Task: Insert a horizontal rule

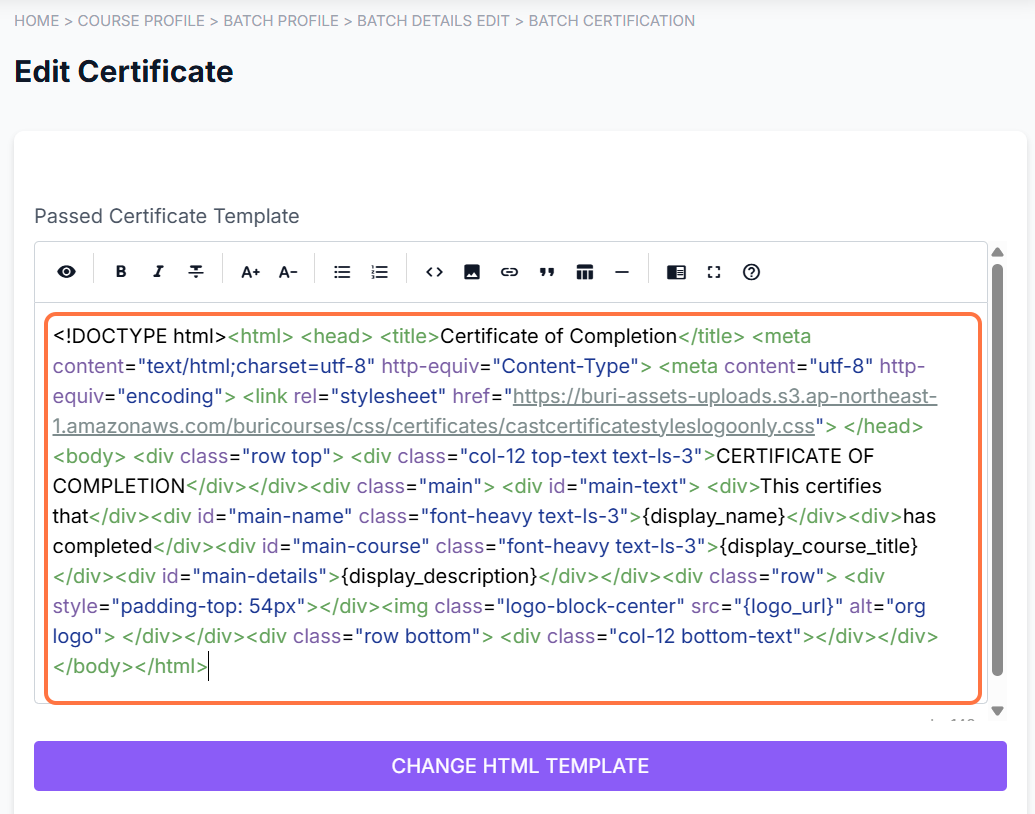Action: (x=622, y=272)
